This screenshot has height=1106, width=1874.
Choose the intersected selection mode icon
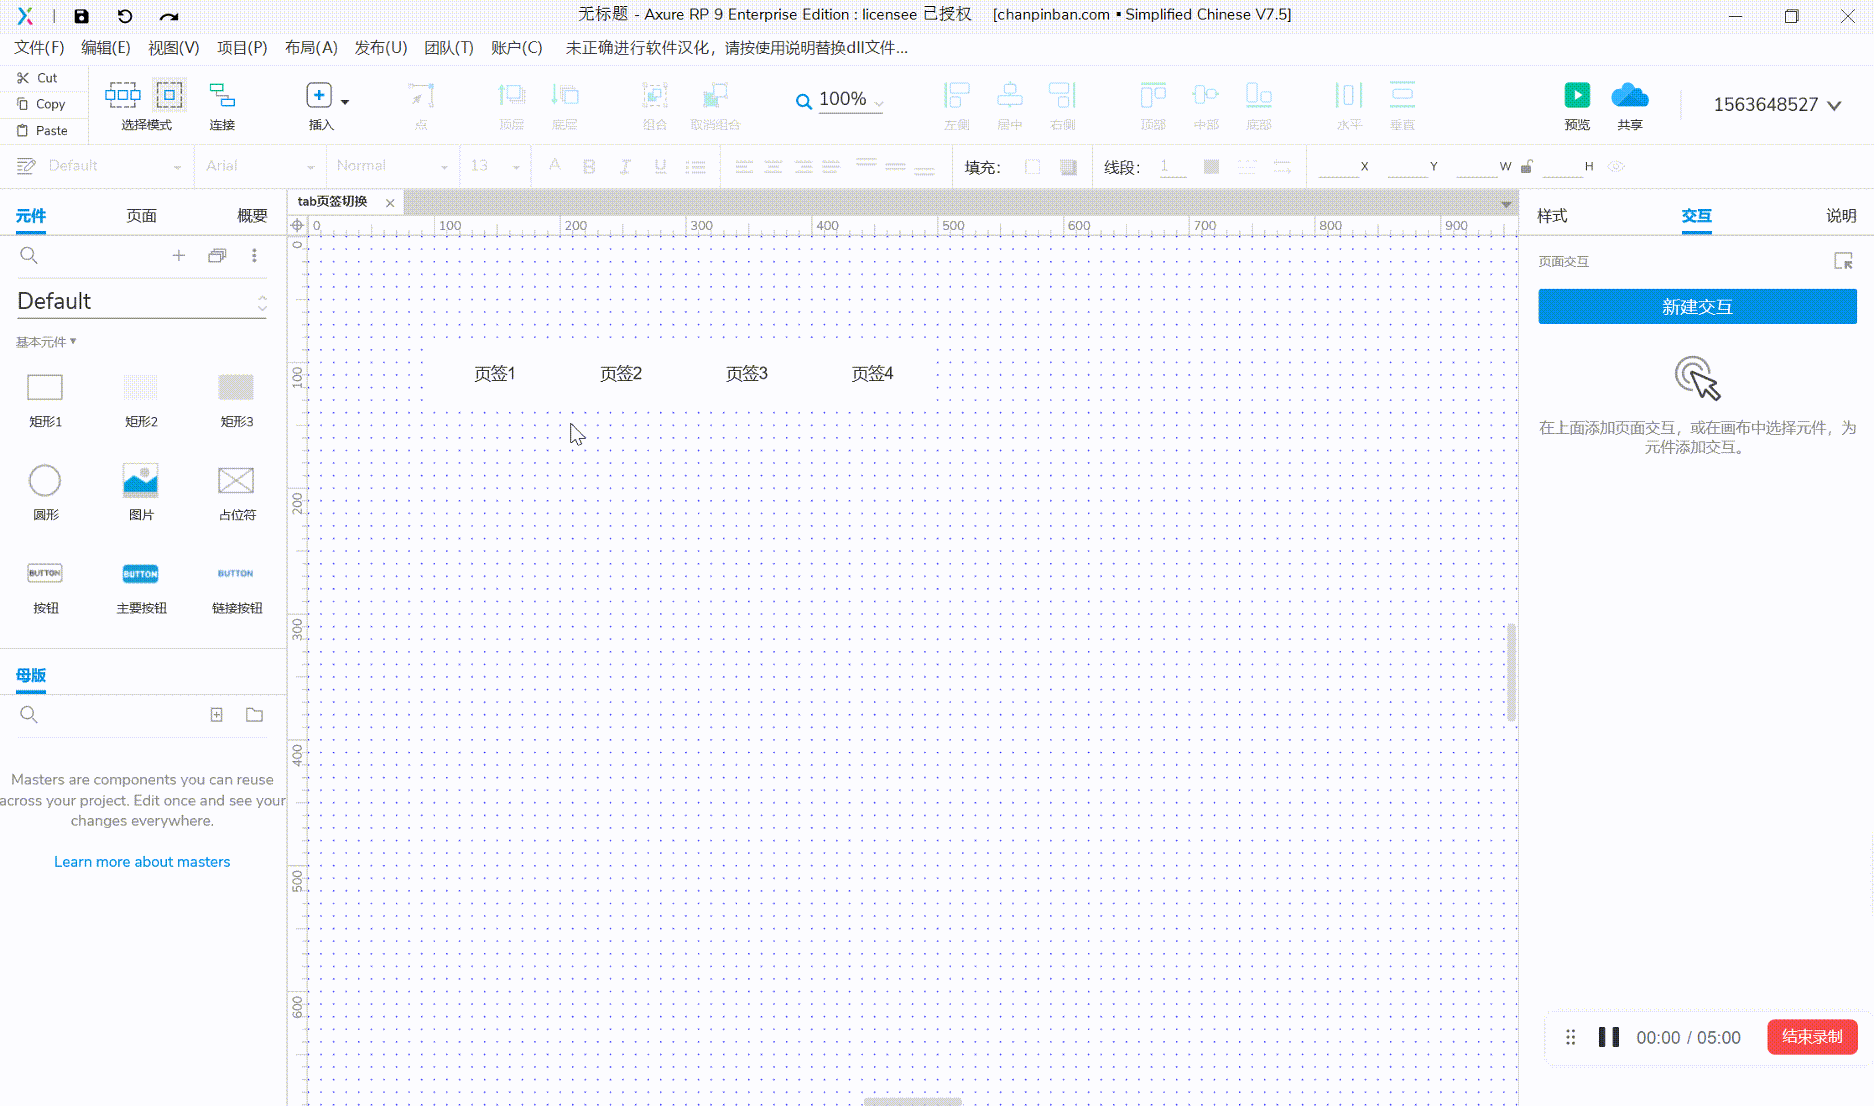pos(123,95)
